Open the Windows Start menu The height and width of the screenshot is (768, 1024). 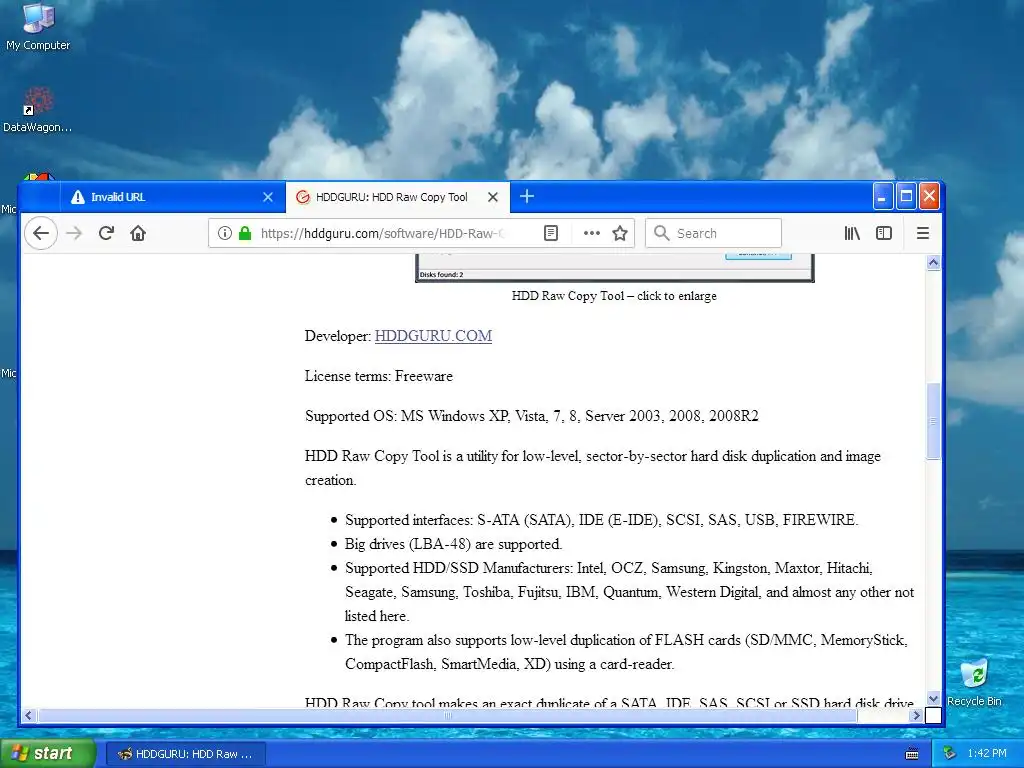pyautogui.click(x=48, y=753)
